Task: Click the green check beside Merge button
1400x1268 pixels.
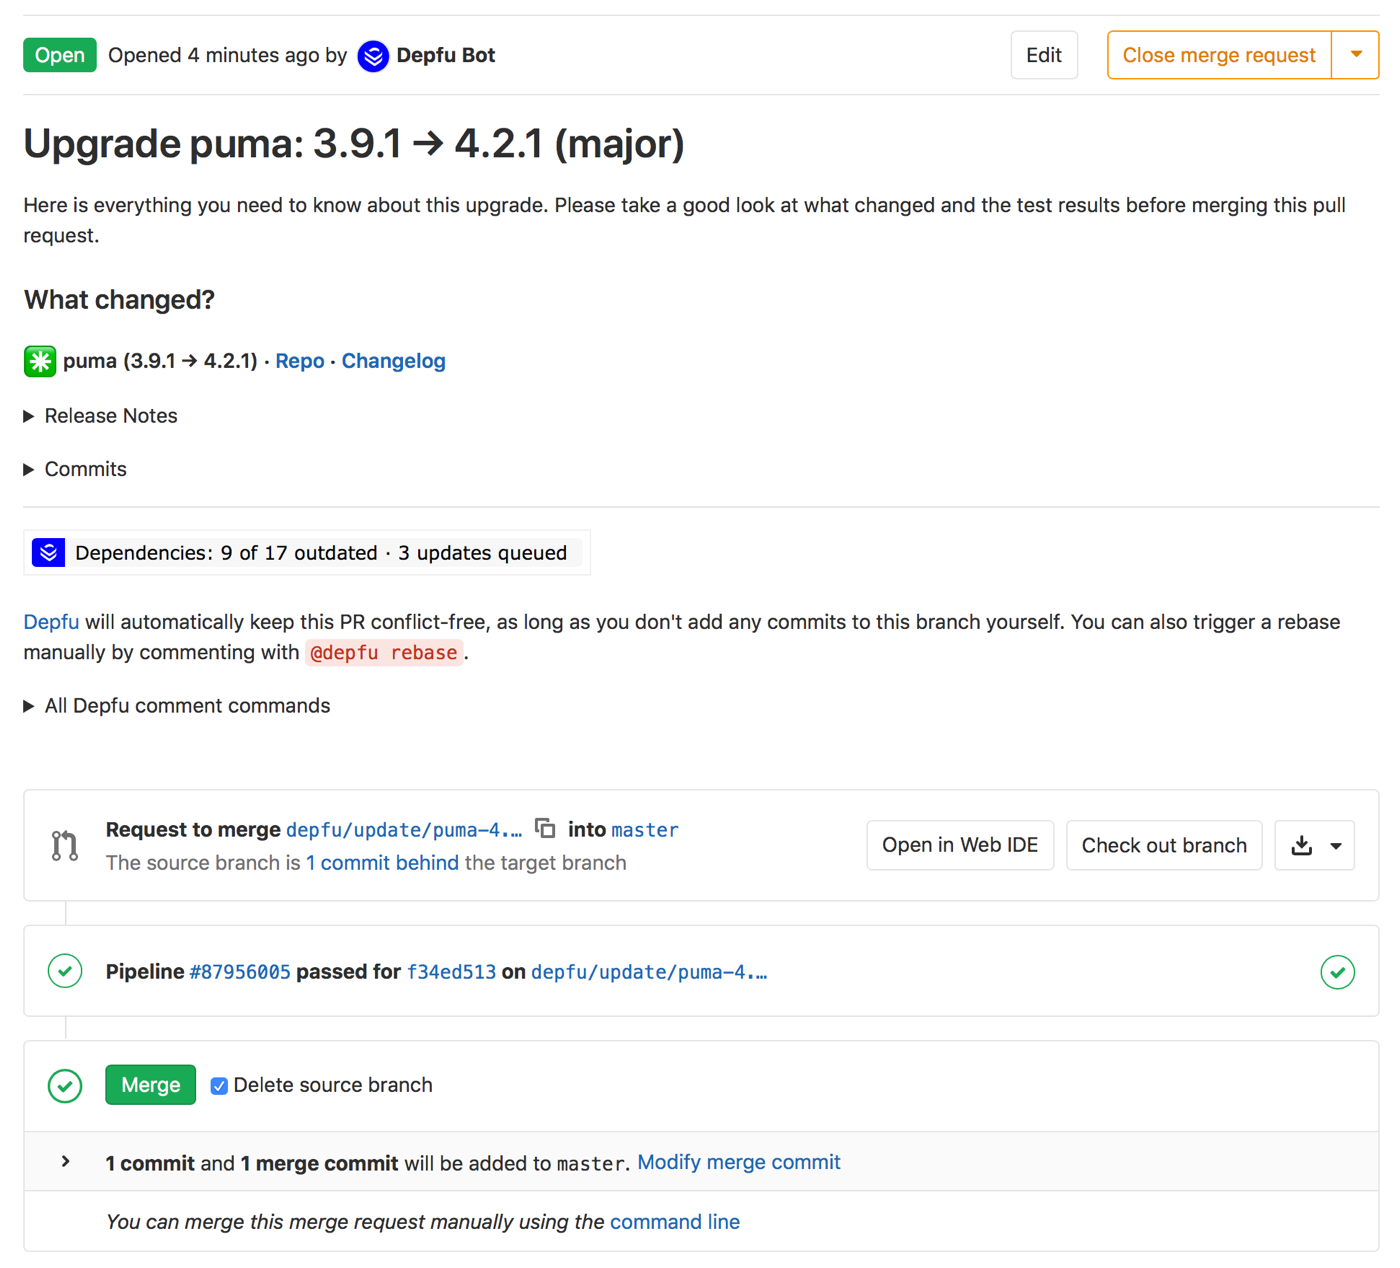Action: point(65,1086)
